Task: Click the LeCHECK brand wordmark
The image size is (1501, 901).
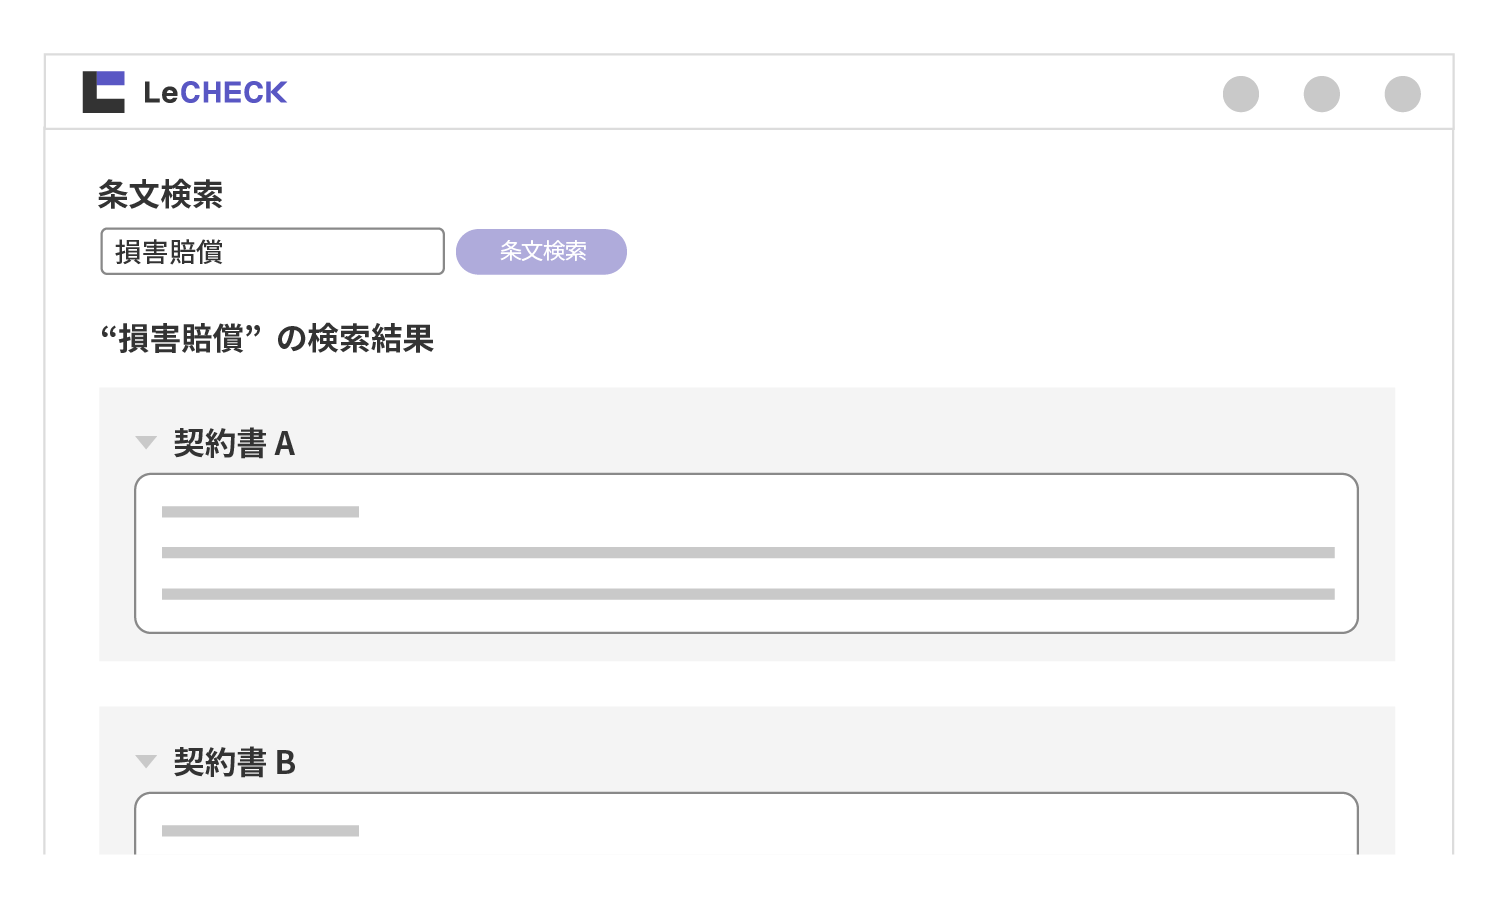Action: tap(215, 92)
